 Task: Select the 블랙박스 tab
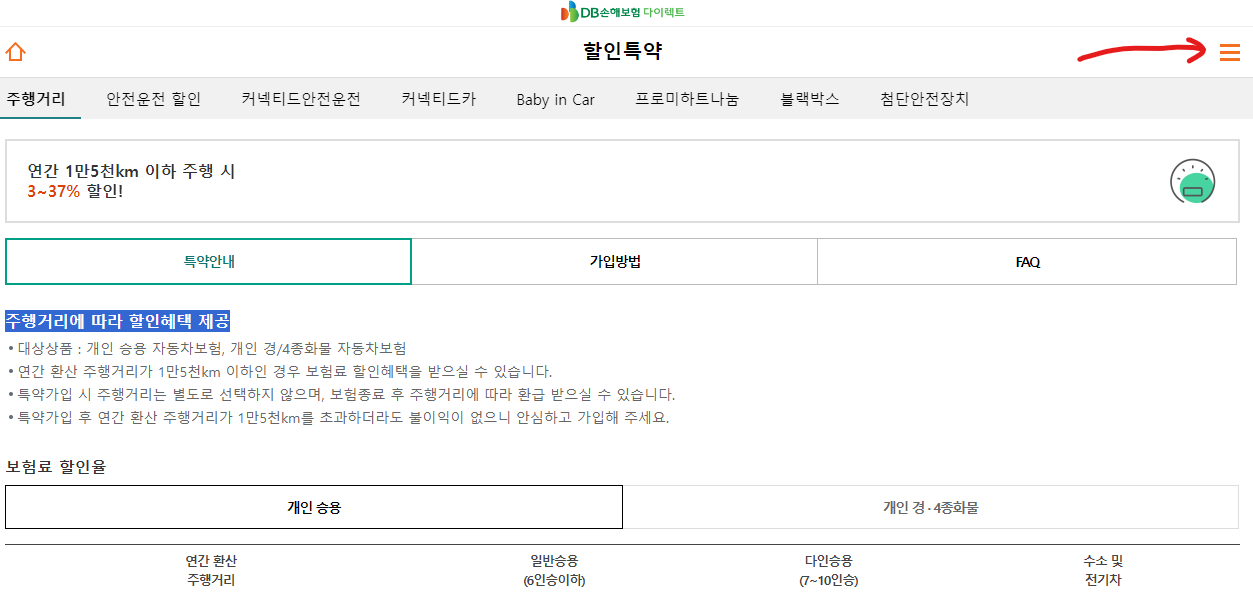point(810,99)
